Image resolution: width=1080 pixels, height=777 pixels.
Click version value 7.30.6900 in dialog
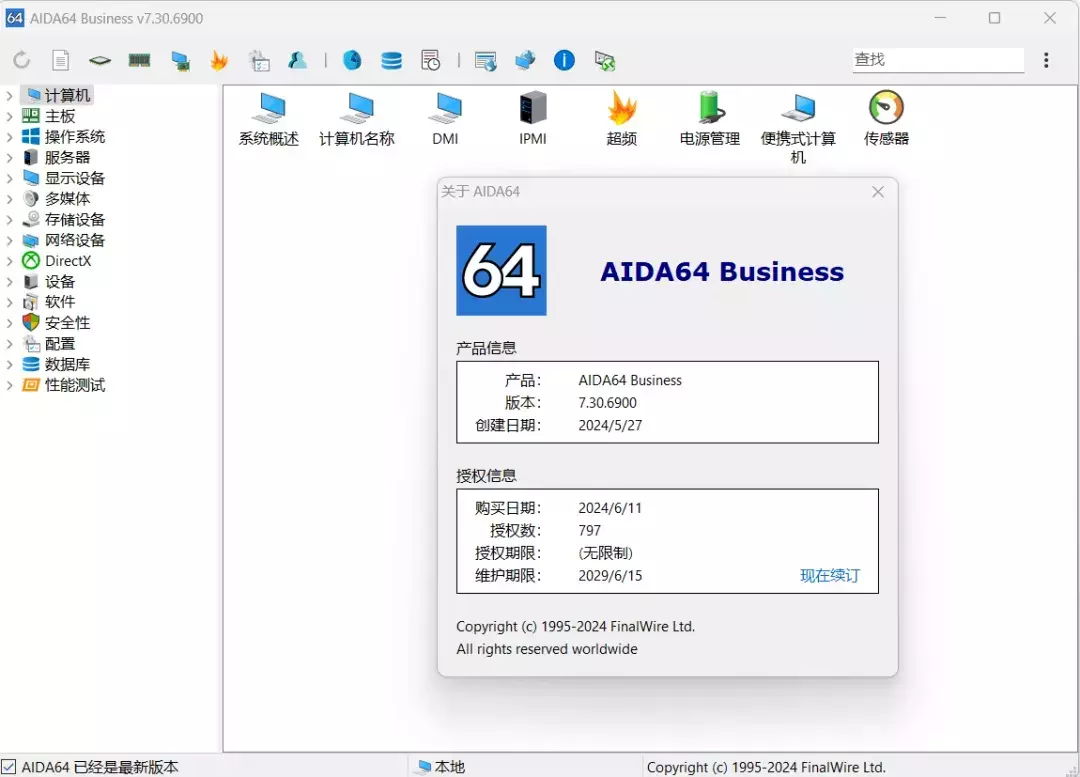(x=608, y=403)
